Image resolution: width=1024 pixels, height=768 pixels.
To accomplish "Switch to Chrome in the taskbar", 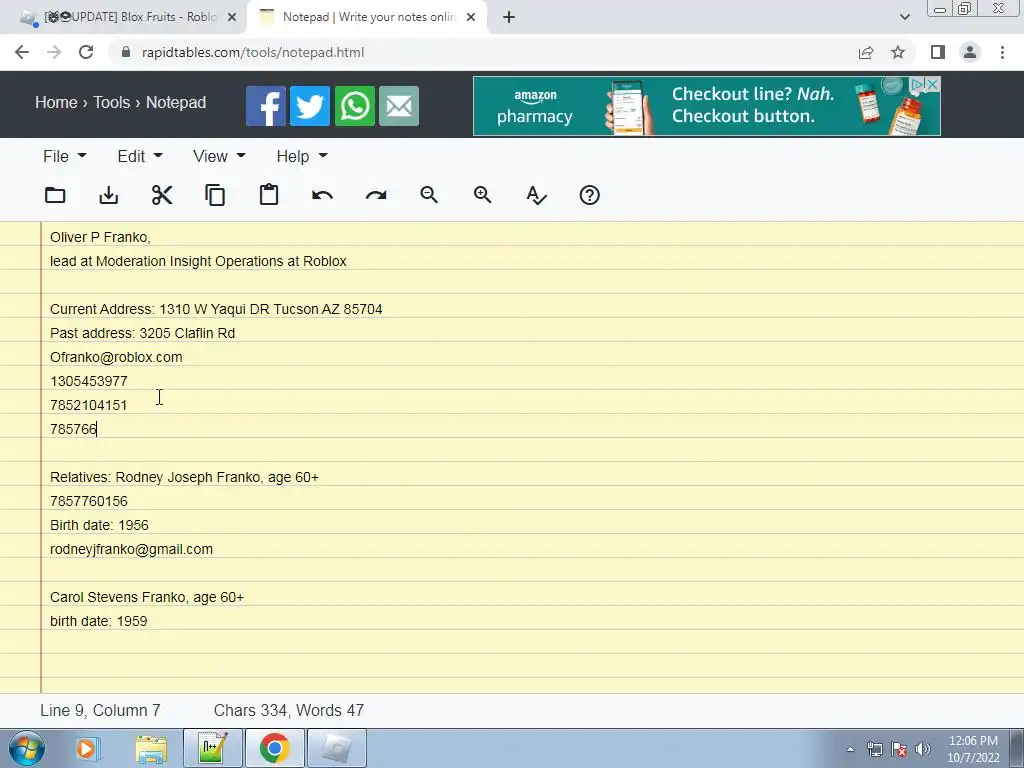I will (x=274, y=748).
